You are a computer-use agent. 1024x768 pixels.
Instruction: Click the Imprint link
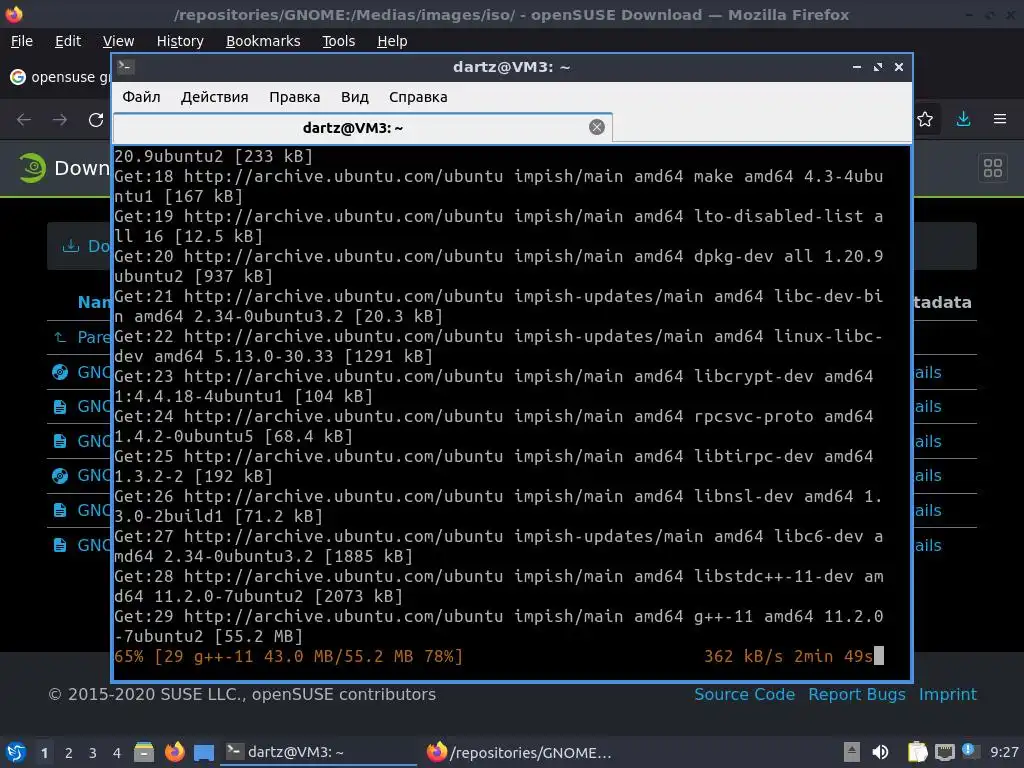click(948, 694)
